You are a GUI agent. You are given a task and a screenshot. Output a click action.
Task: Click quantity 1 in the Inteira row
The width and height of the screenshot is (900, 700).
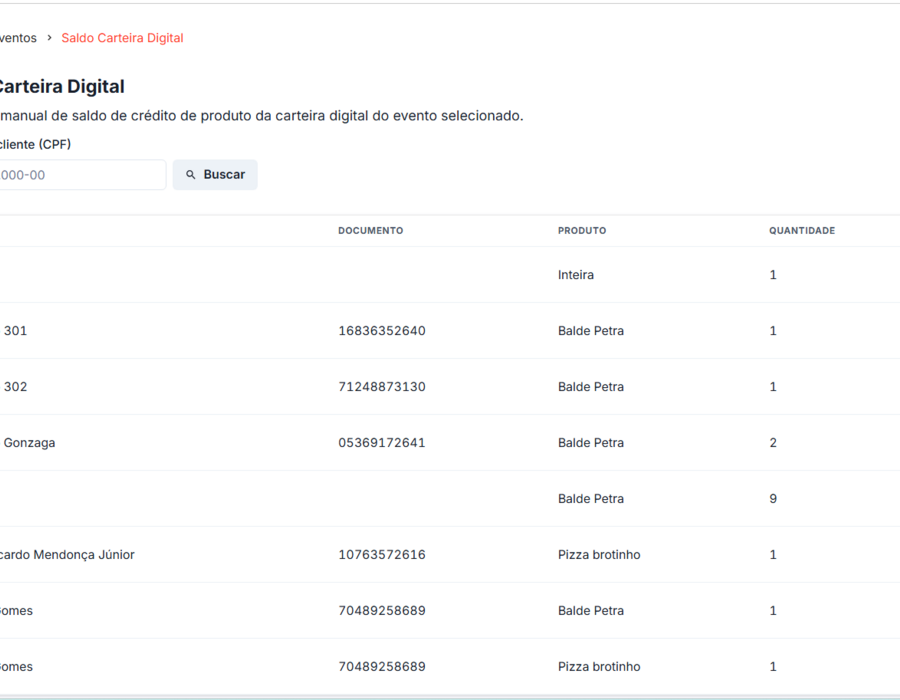(773, 275)
